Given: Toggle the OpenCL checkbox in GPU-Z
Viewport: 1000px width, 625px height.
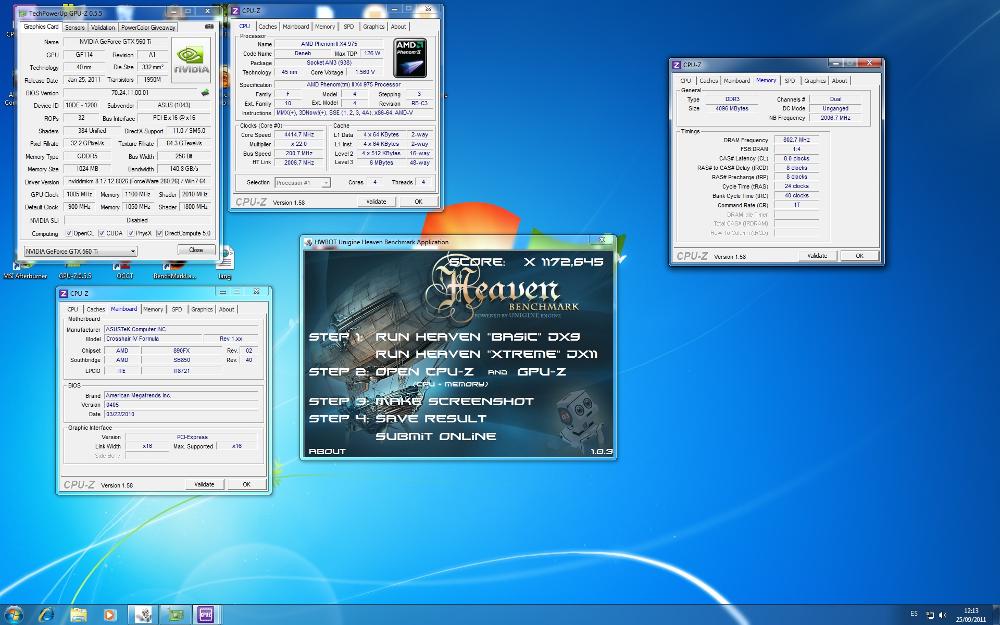Looking at the screenshot, I should point(69,233).
